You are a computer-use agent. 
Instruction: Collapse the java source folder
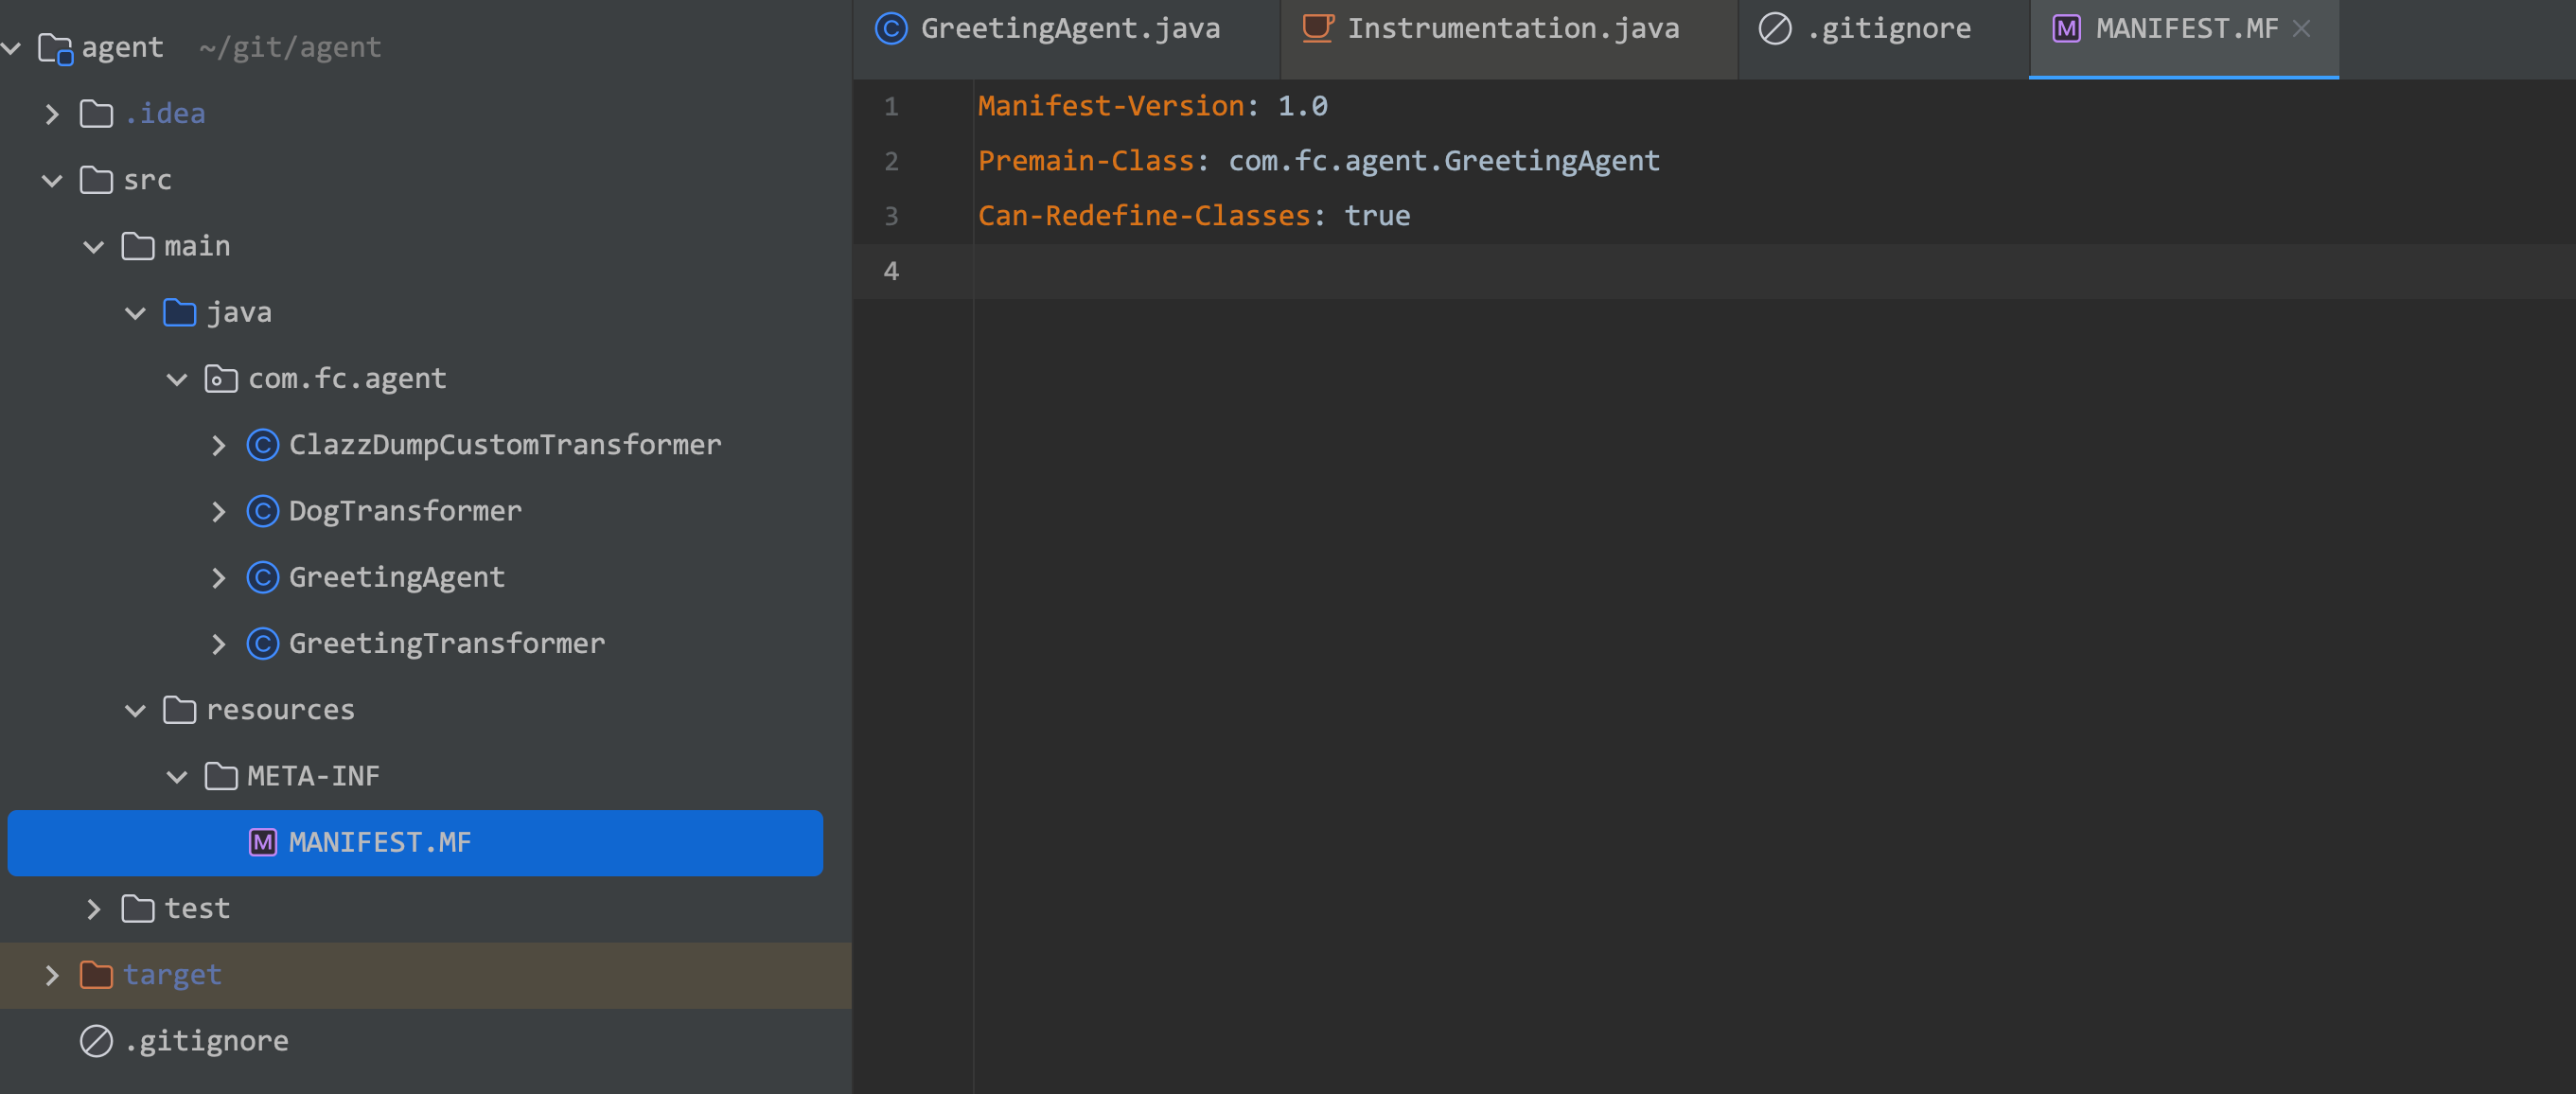[136, 313]
